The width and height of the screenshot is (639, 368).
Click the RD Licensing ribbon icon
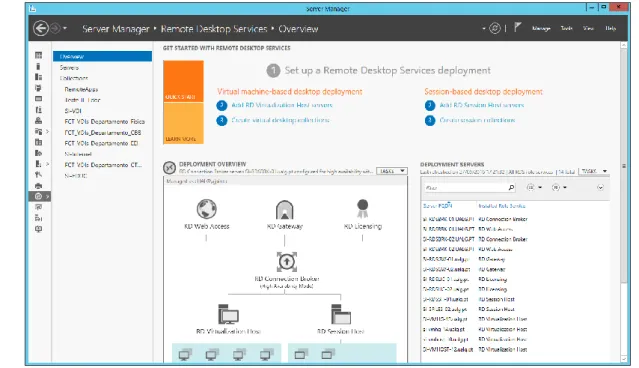coord(362,209)
